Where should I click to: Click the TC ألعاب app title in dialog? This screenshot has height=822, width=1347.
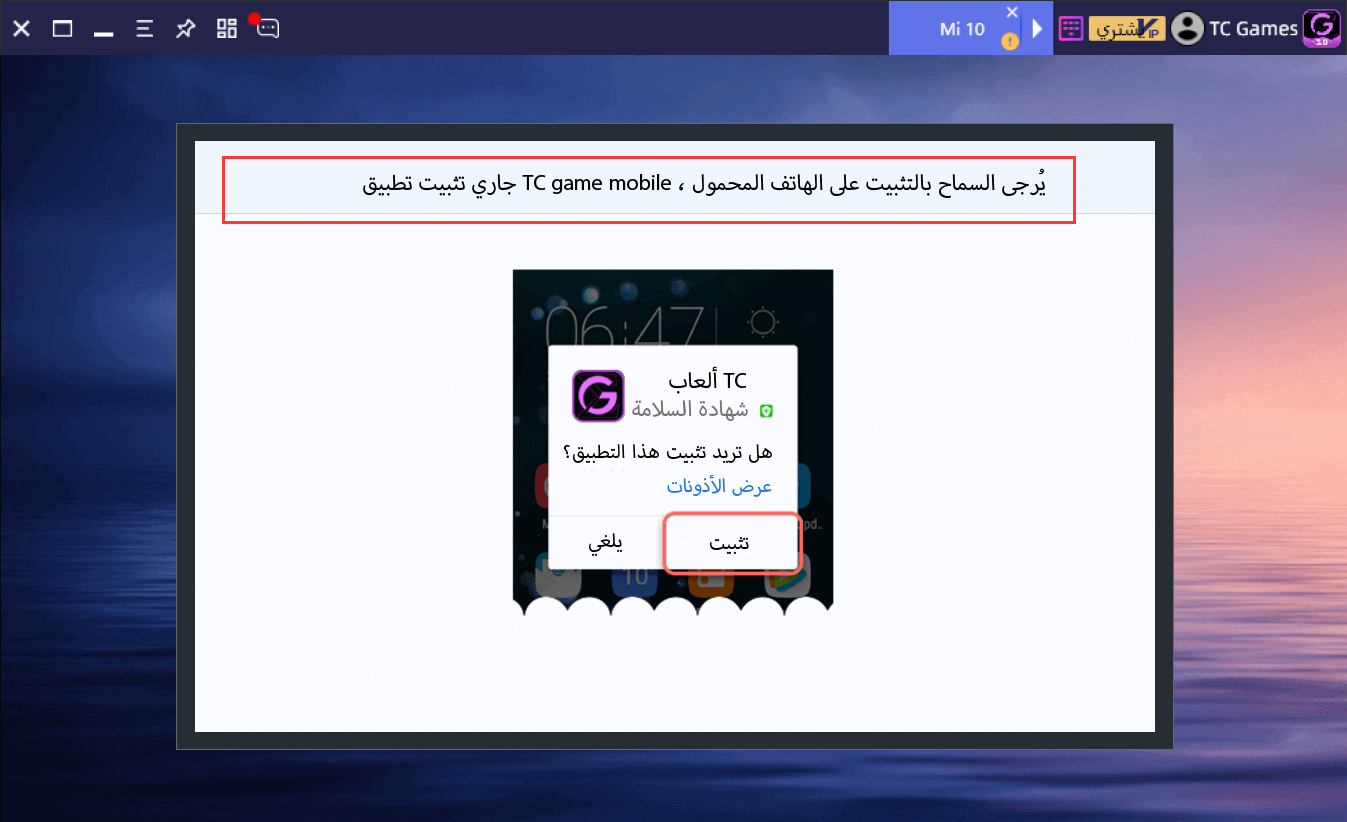(x=708, y=380)
